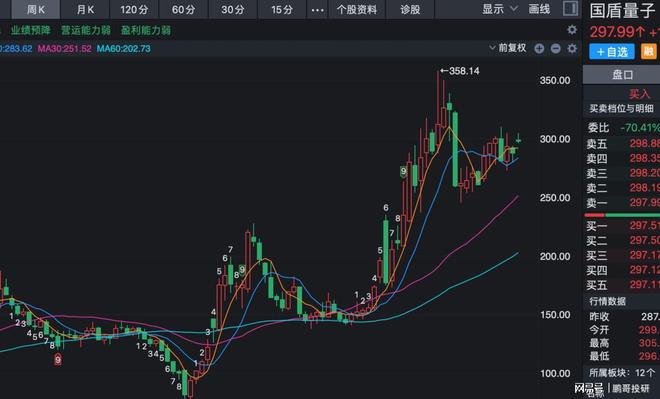Click the 国盾量子 stock name title

pos(622,11)
